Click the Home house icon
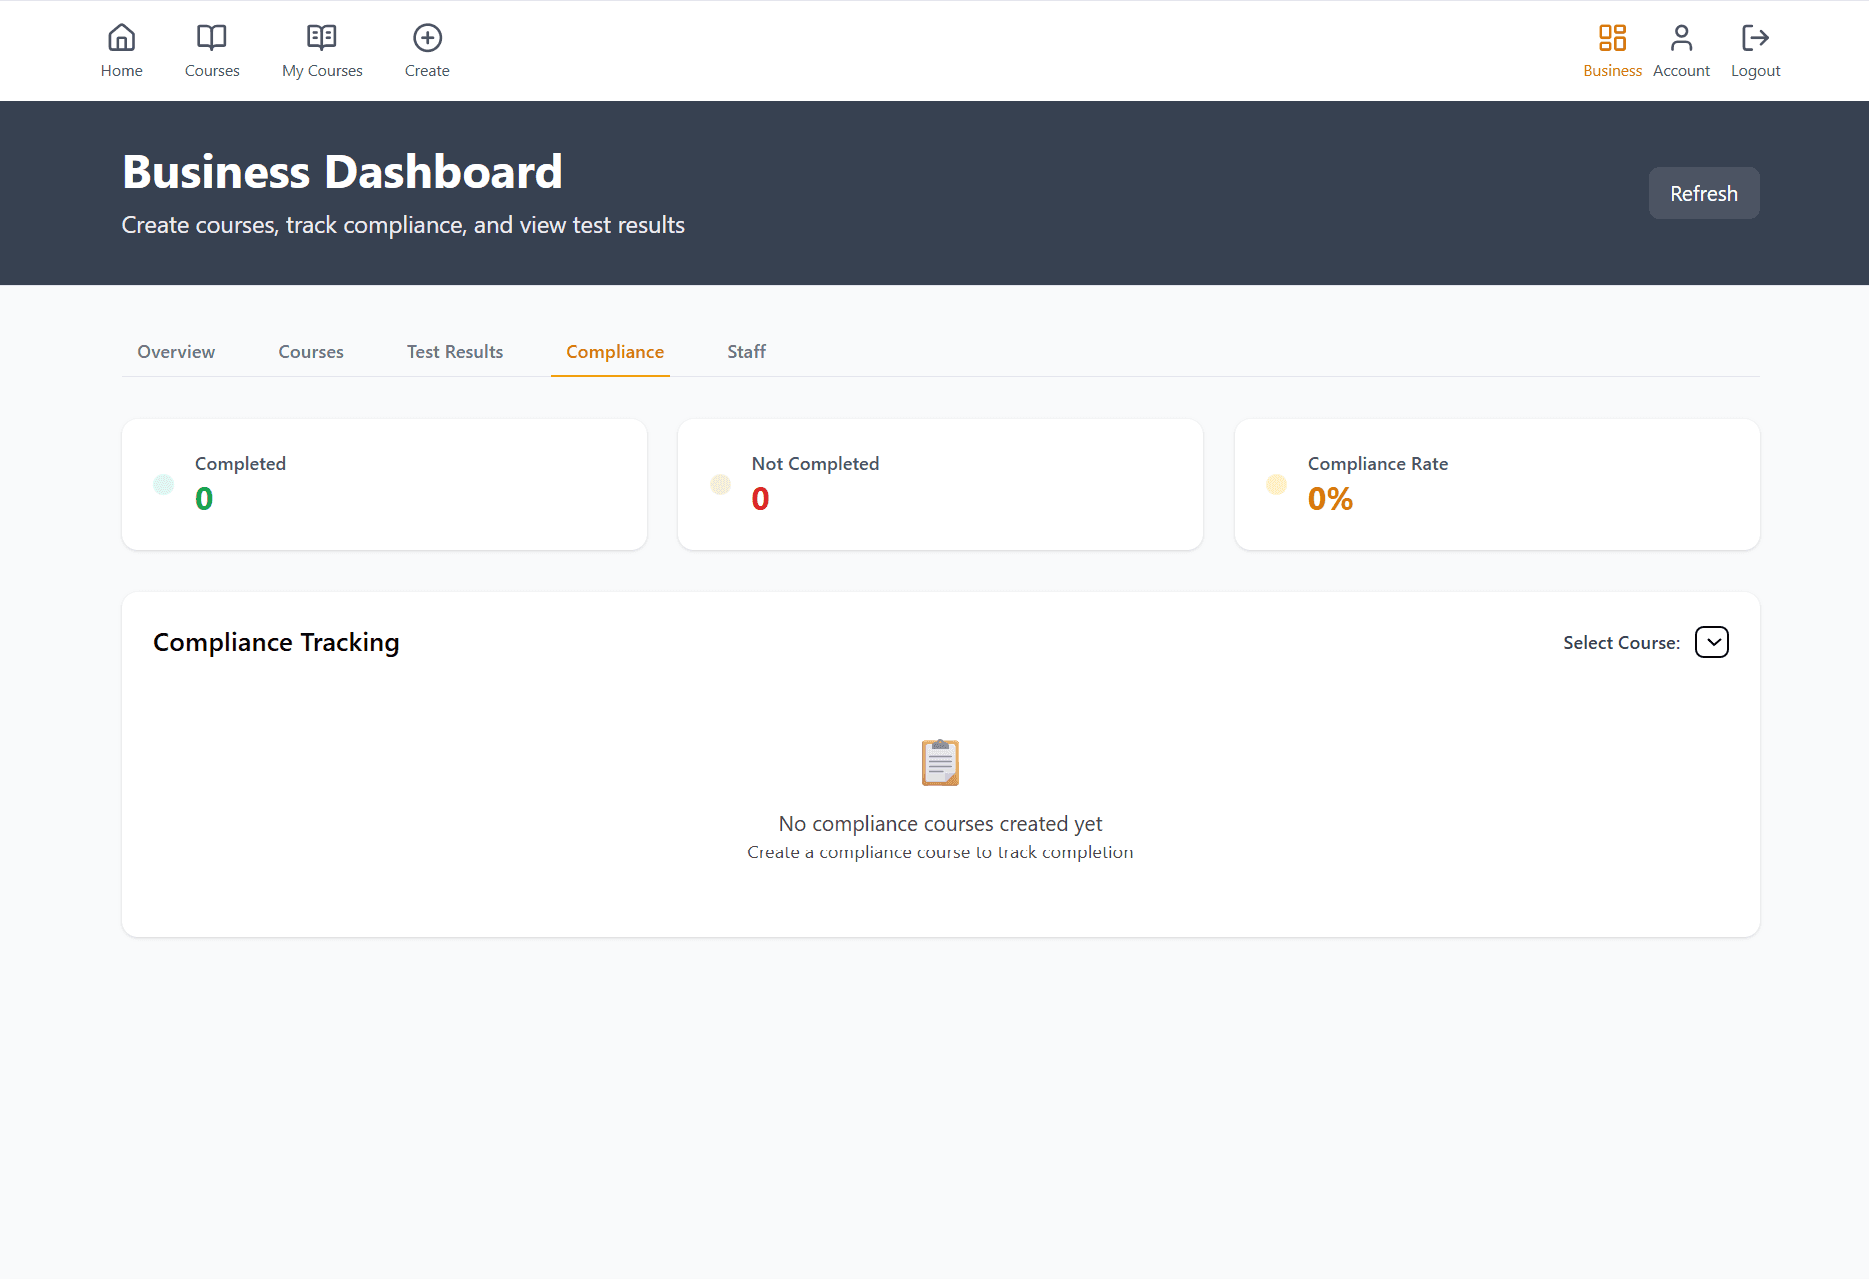Image resolution: width=1869 pixels, height=1279 pixels. point(121,38)
